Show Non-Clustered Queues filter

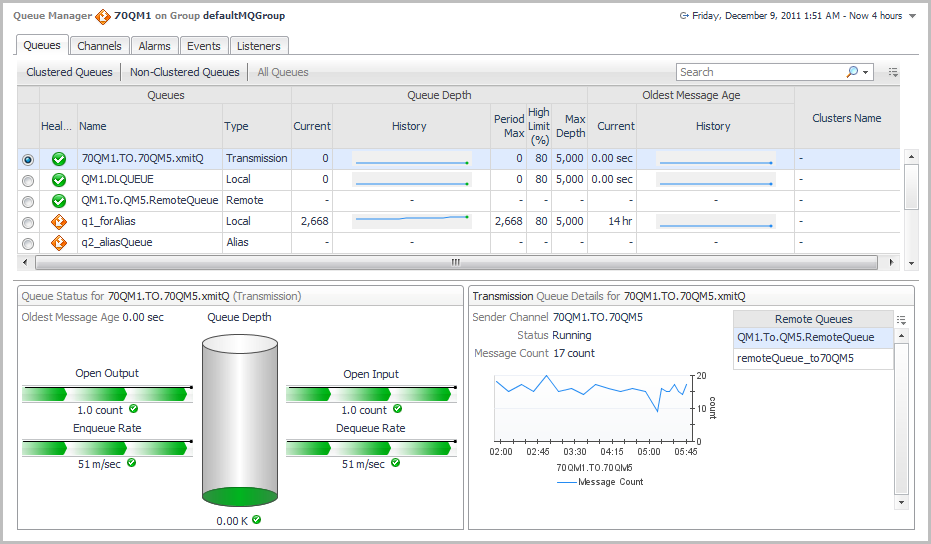click(x=184, y=72)
